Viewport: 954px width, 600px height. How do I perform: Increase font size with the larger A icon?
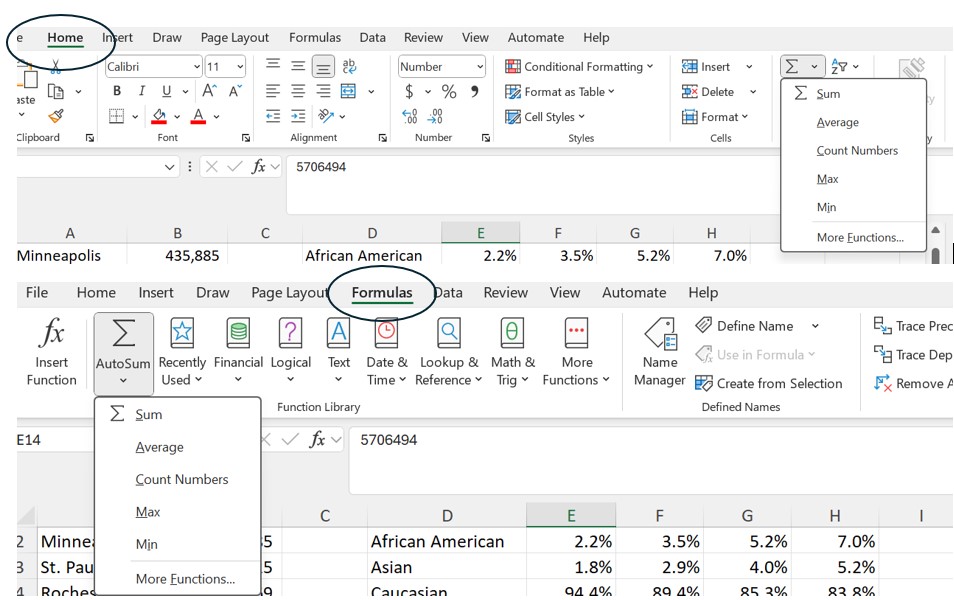point(209,91)
